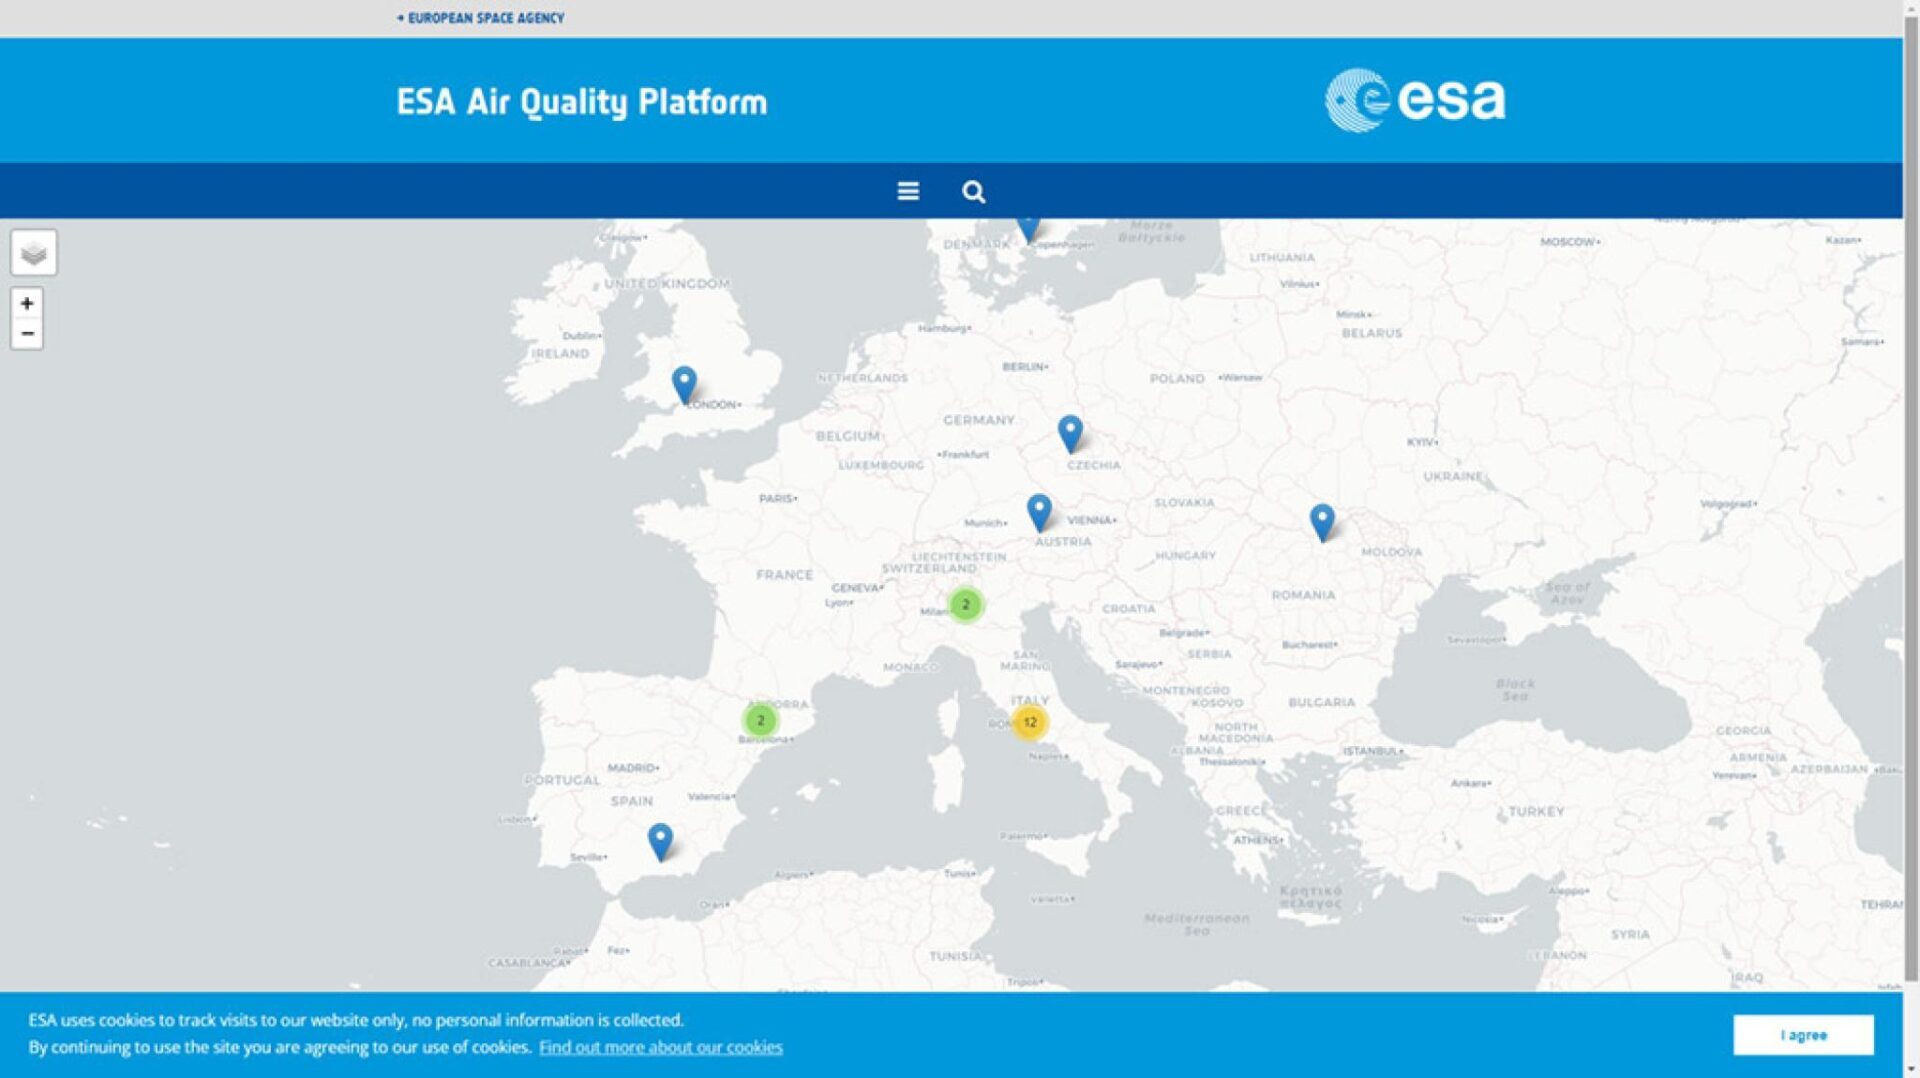
Task: Expand the green cluster of 2 near Barcelona
Action: (761, 720)
